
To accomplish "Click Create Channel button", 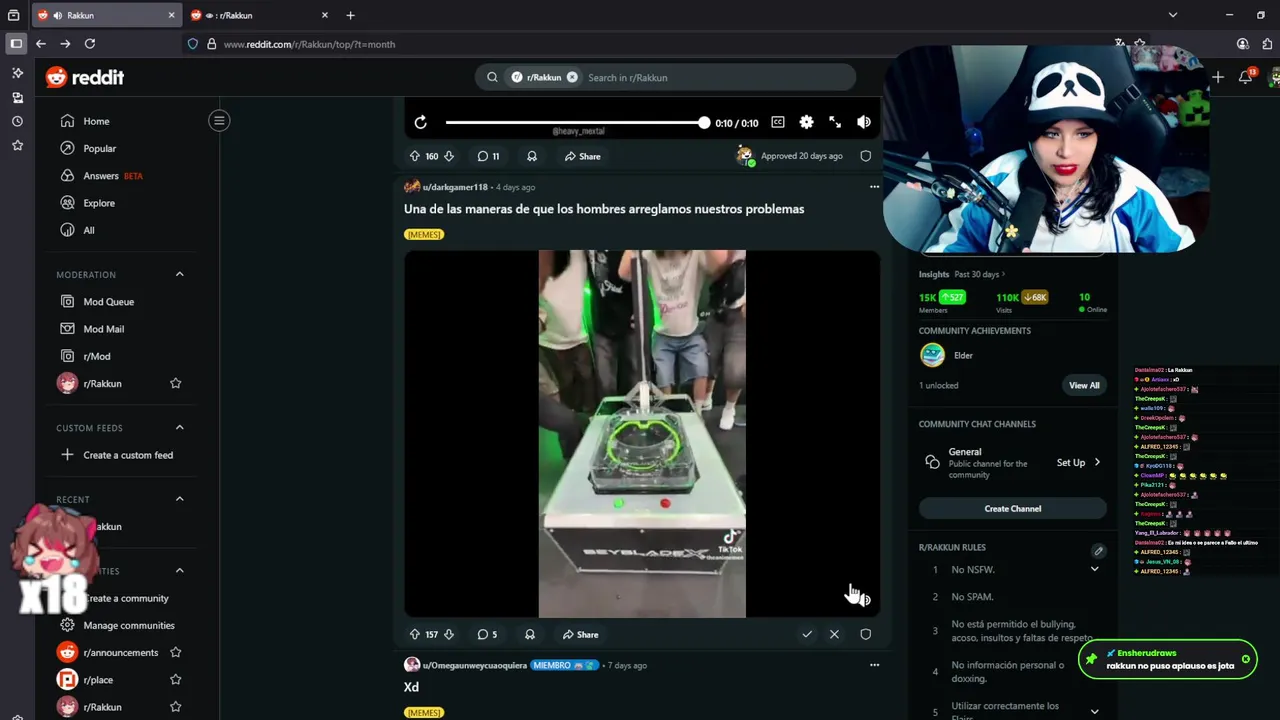I will (1013, 508).
